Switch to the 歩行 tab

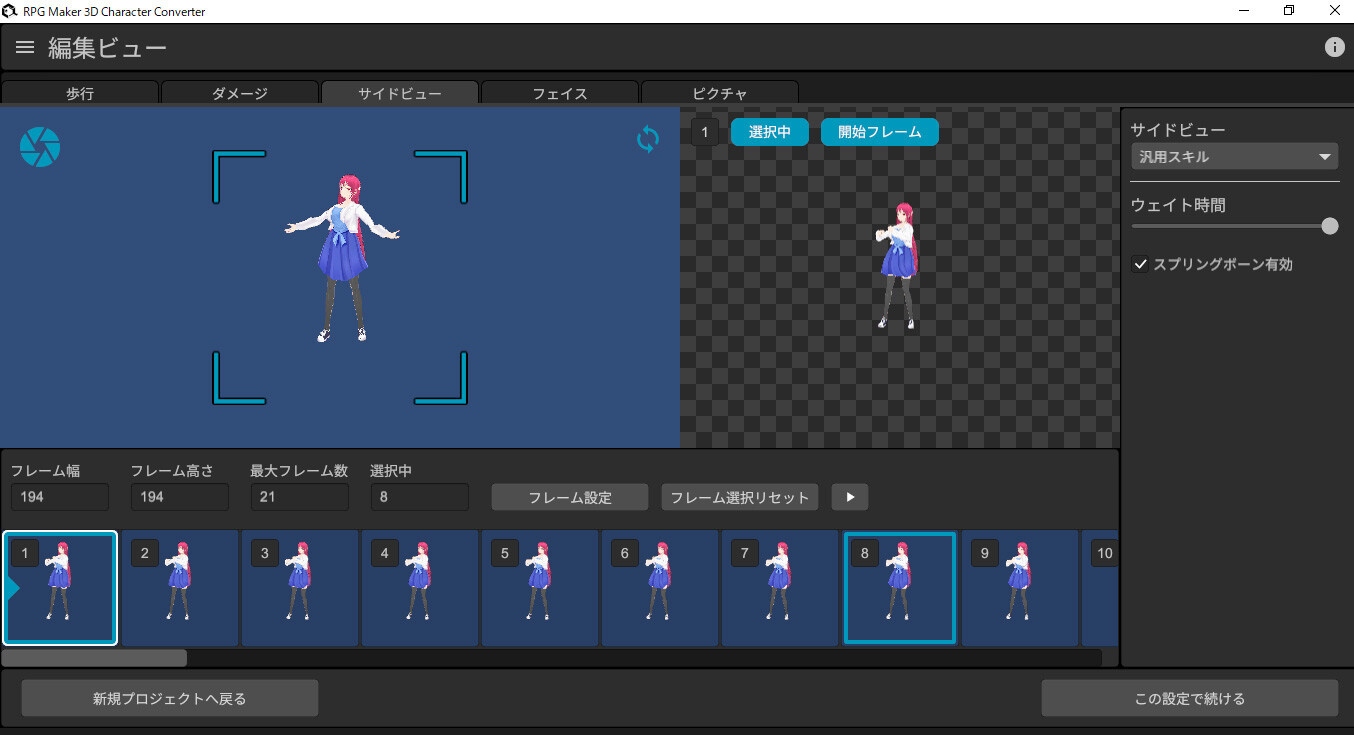(x=80, y=92)
